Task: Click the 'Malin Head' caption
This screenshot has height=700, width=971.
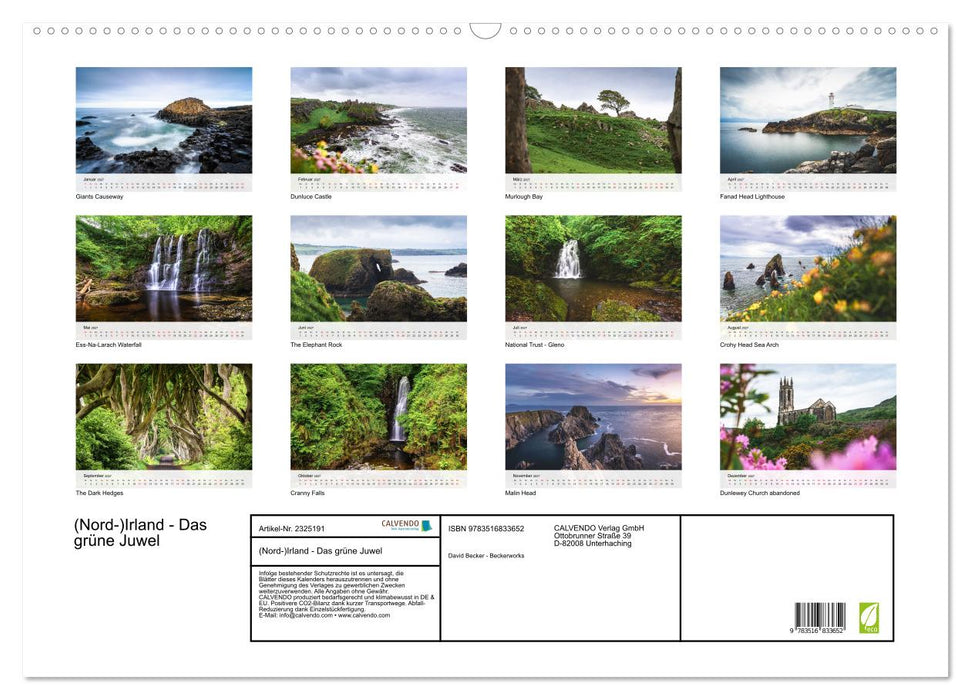Action: coord(520,493)
